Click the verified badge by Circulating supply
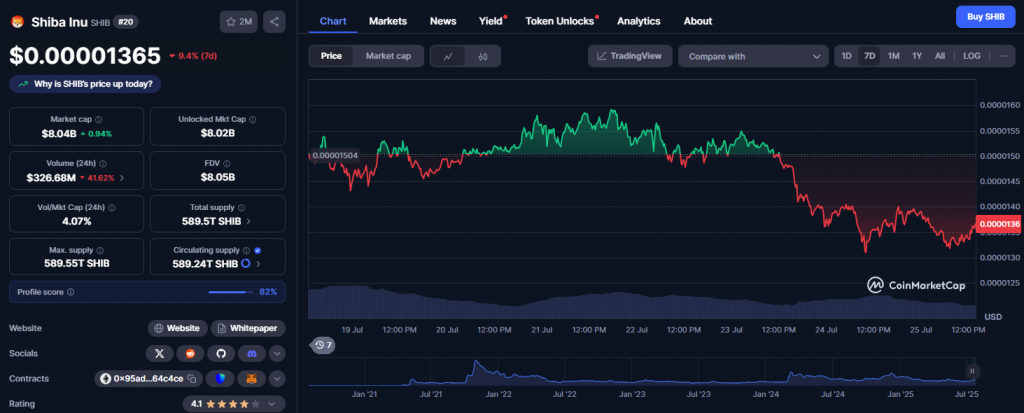 tap(257, 250)
